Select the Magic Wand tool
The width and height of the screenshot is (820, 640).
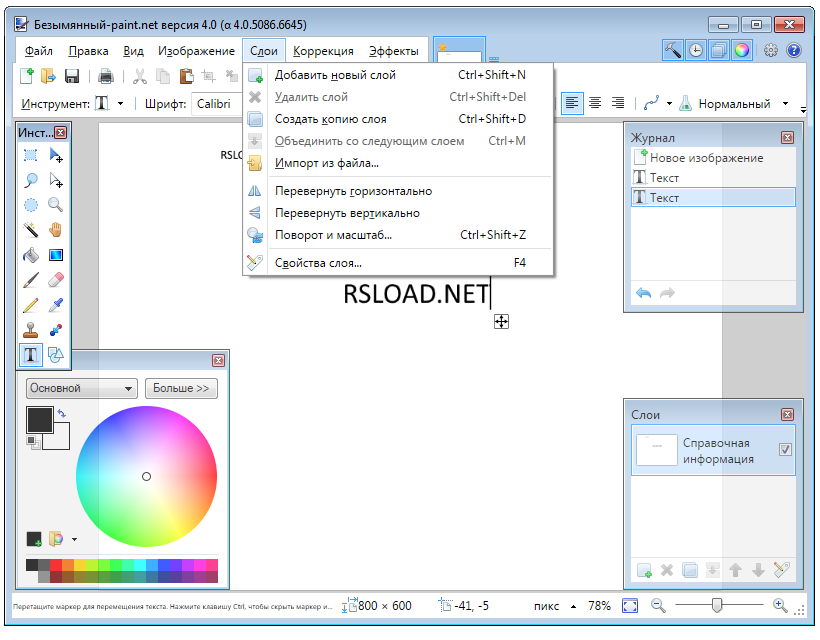(x=30, y=230)
